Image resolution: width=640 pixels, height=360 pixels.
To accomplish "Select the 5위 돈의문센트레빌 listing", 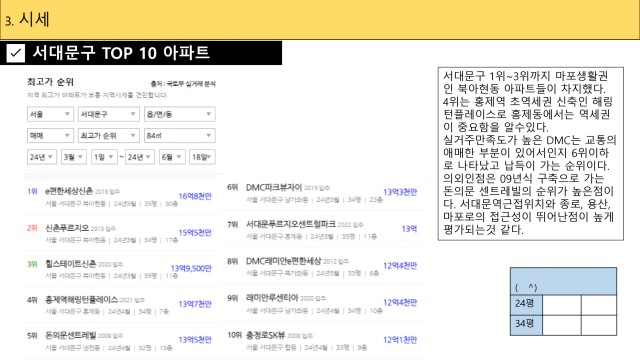I will (x=120, y=340).
